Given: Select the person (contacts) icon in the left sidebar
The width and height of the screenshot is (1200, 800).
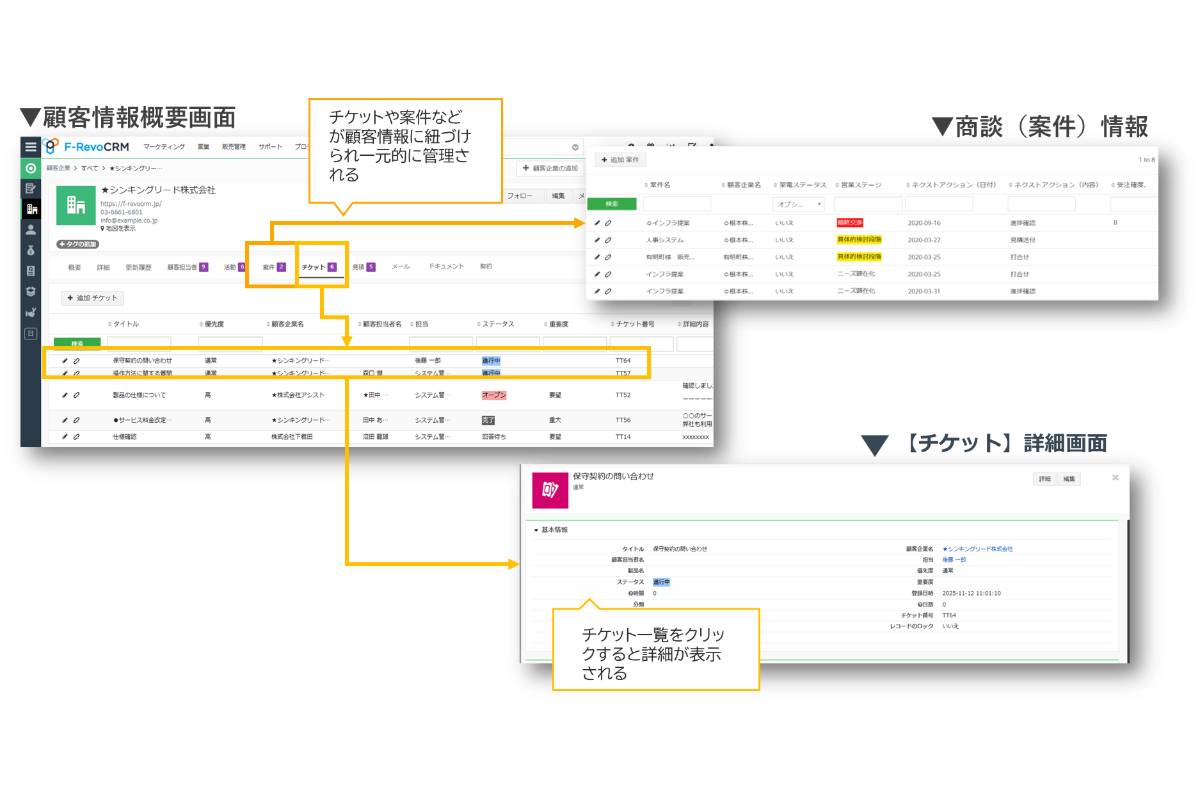Looking at the screenshot, I should pos(31,228).
